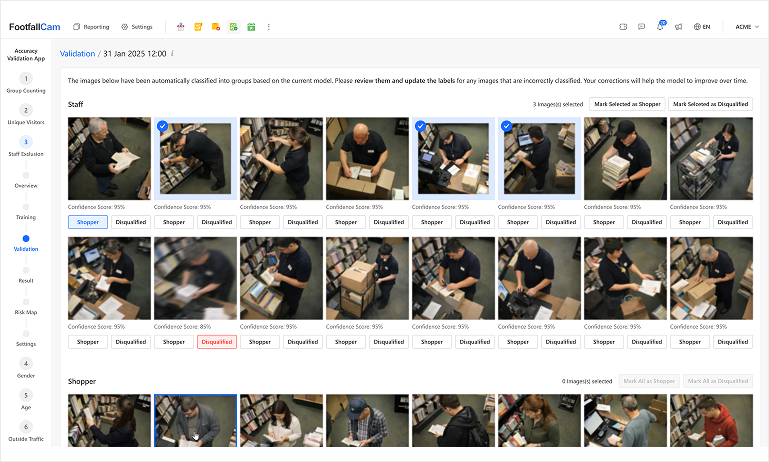This screenshot has width=769, height=462.
Task: Select step 2 Unique Visitors
Action: click(x=26, y=114)
